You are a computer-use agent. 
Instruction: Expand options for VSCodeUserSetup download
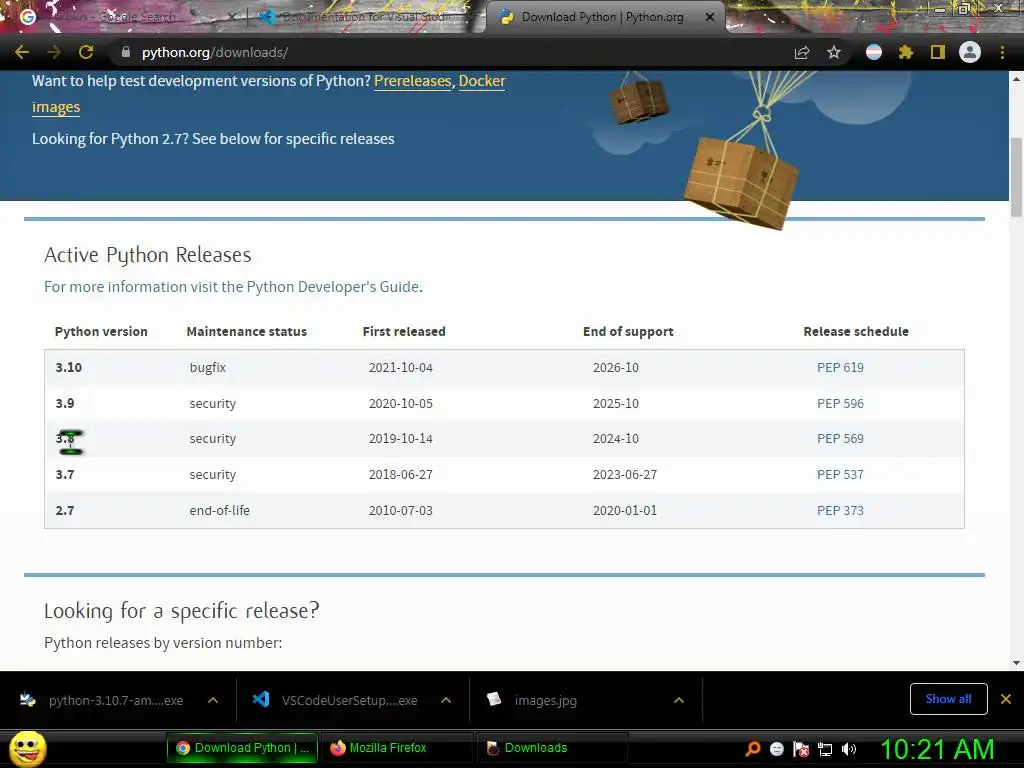tap(446, 700)
